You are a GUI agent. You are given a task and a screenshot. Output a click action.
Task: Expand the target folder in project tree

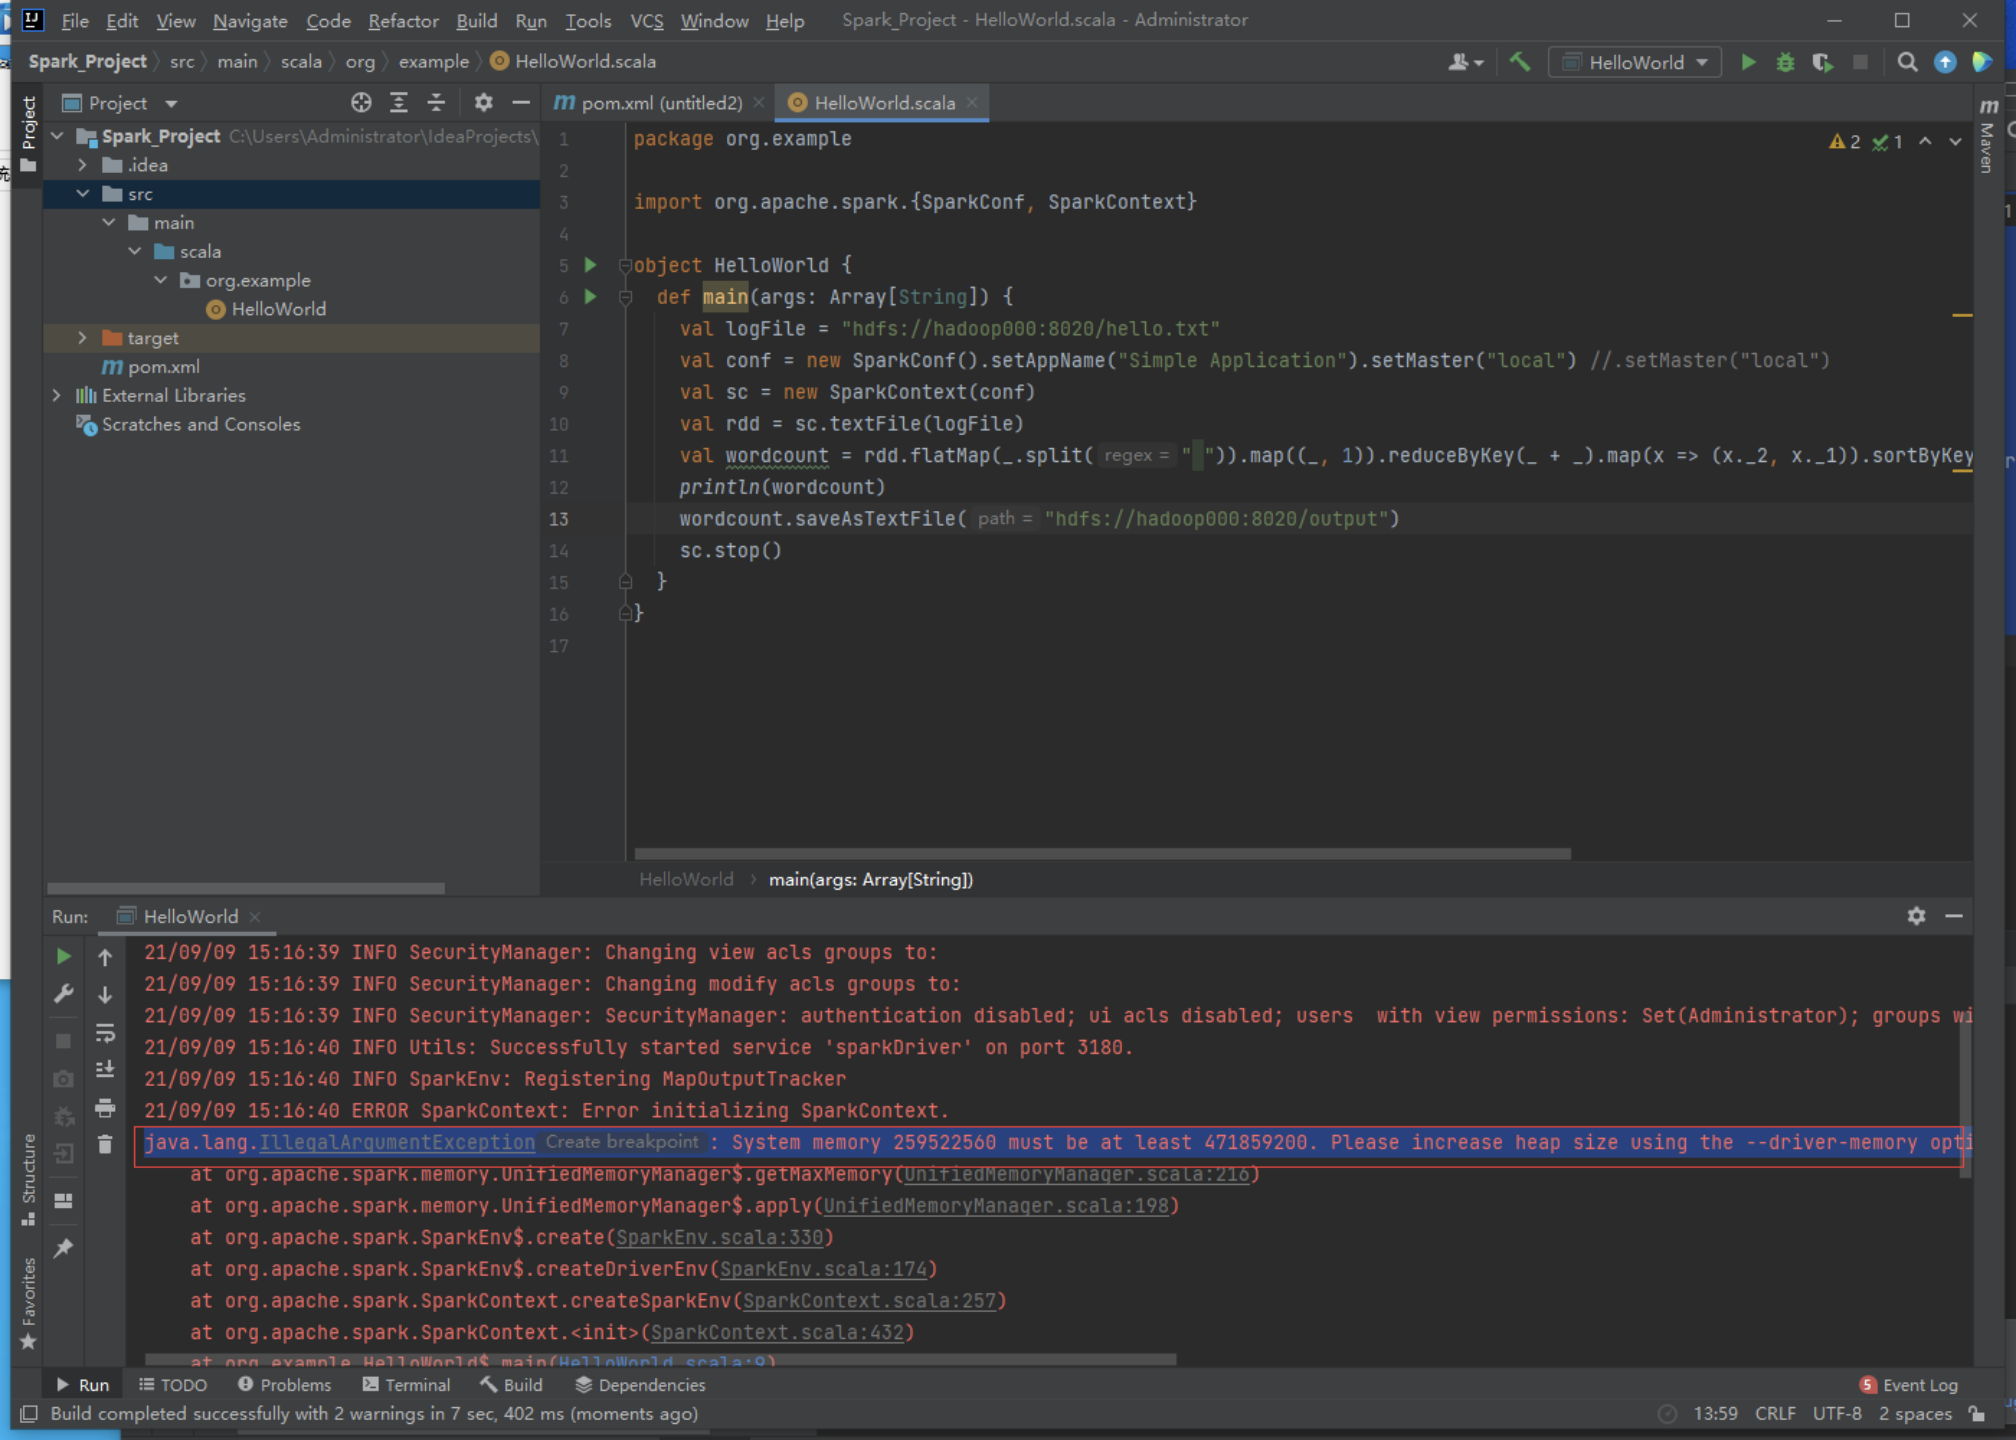(82, 338)
